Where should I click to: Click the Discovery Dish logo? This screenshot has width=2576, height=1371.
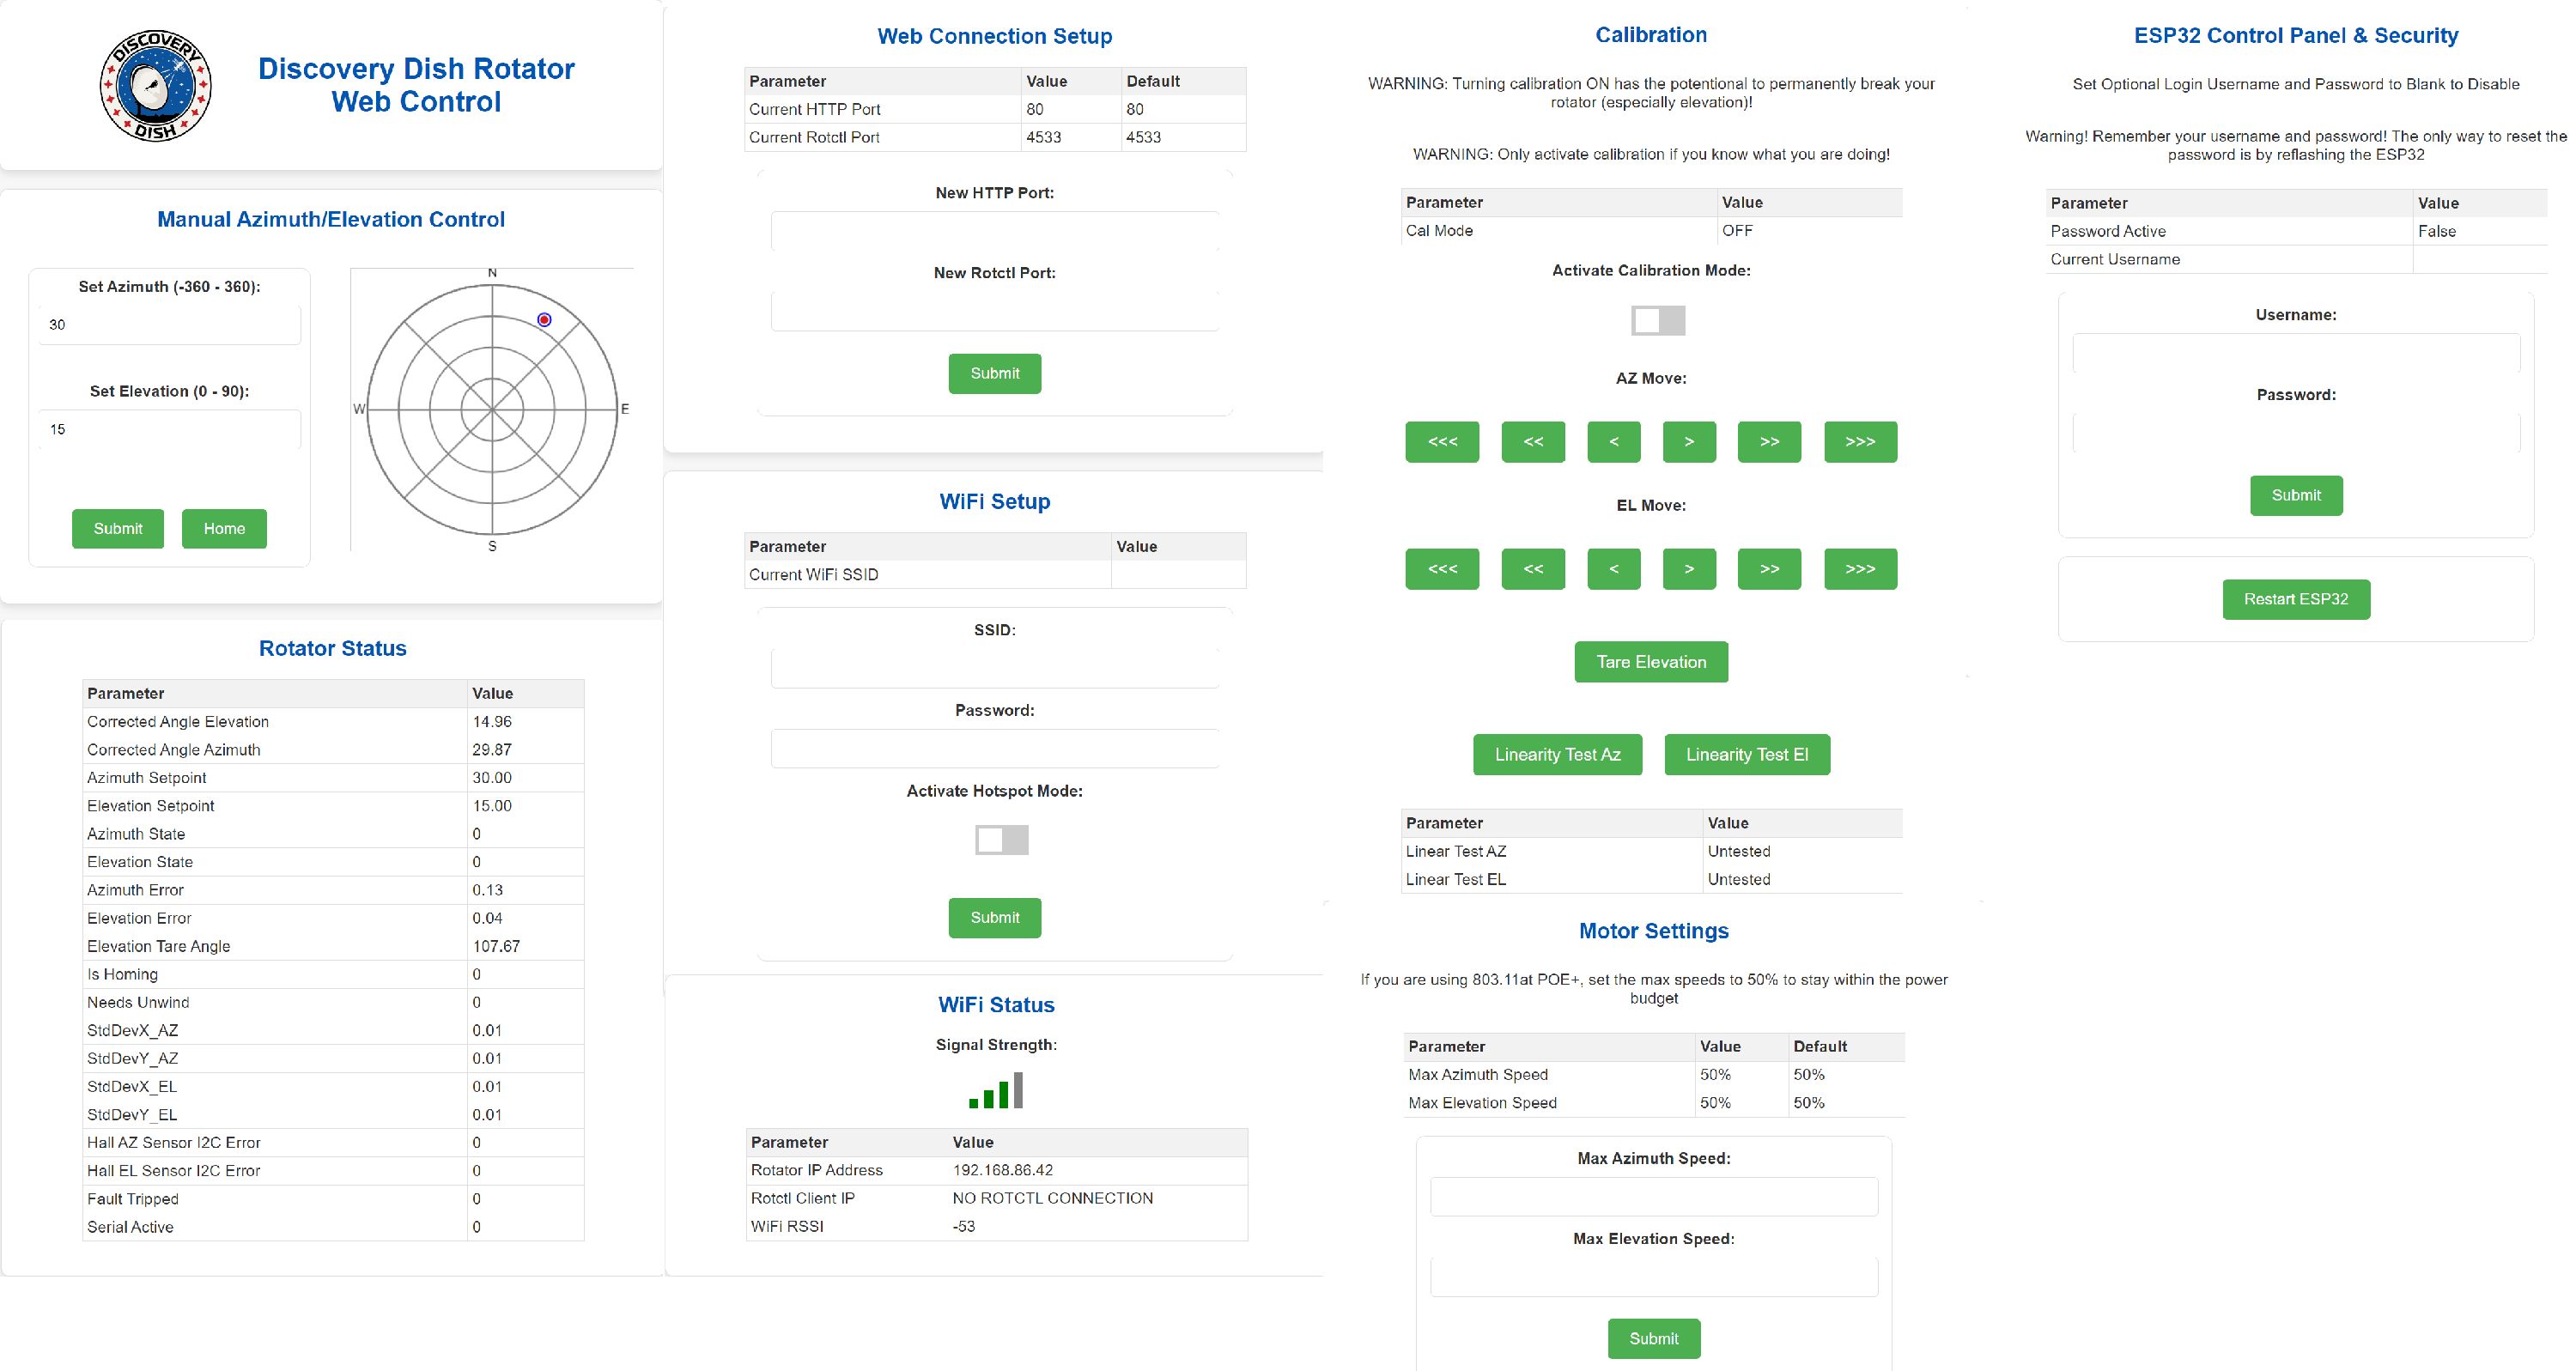156,85
